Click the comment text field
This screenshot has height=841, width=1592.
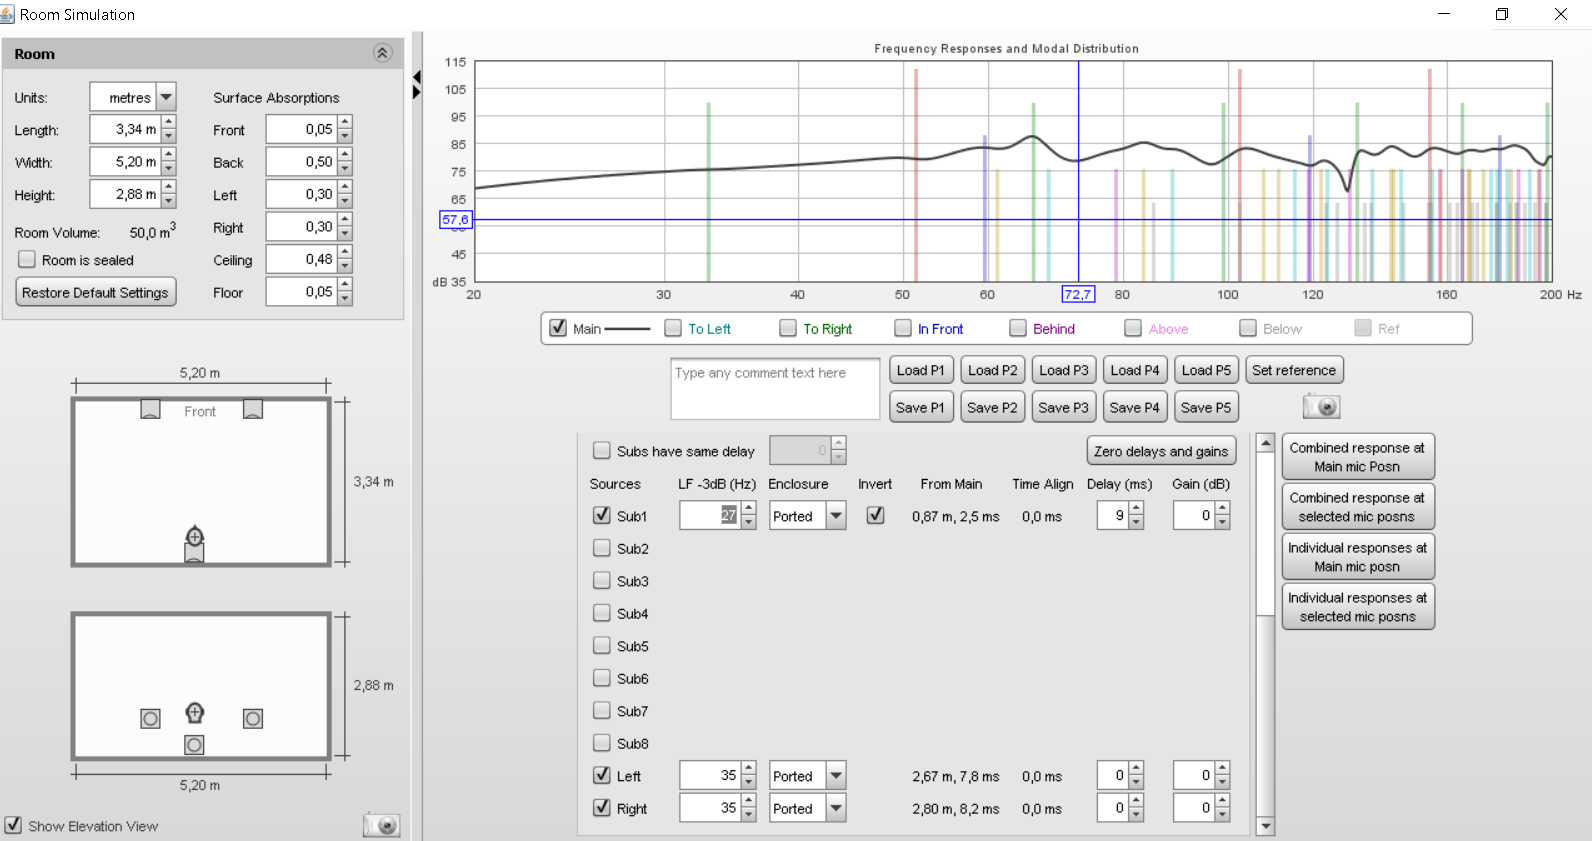coord(775,389)
